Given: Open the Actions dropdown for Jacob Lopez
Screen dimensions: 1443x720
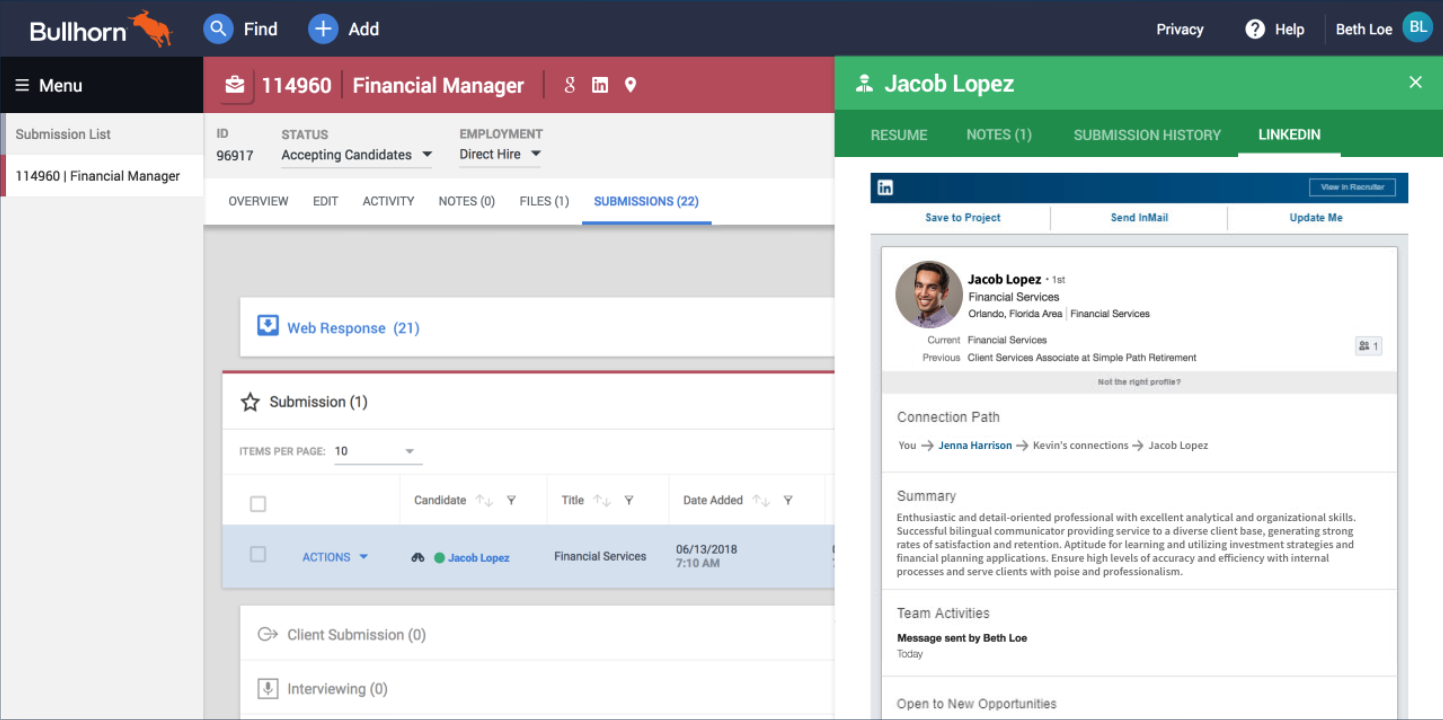Looking at the screenshot, I should coord(335,557).
